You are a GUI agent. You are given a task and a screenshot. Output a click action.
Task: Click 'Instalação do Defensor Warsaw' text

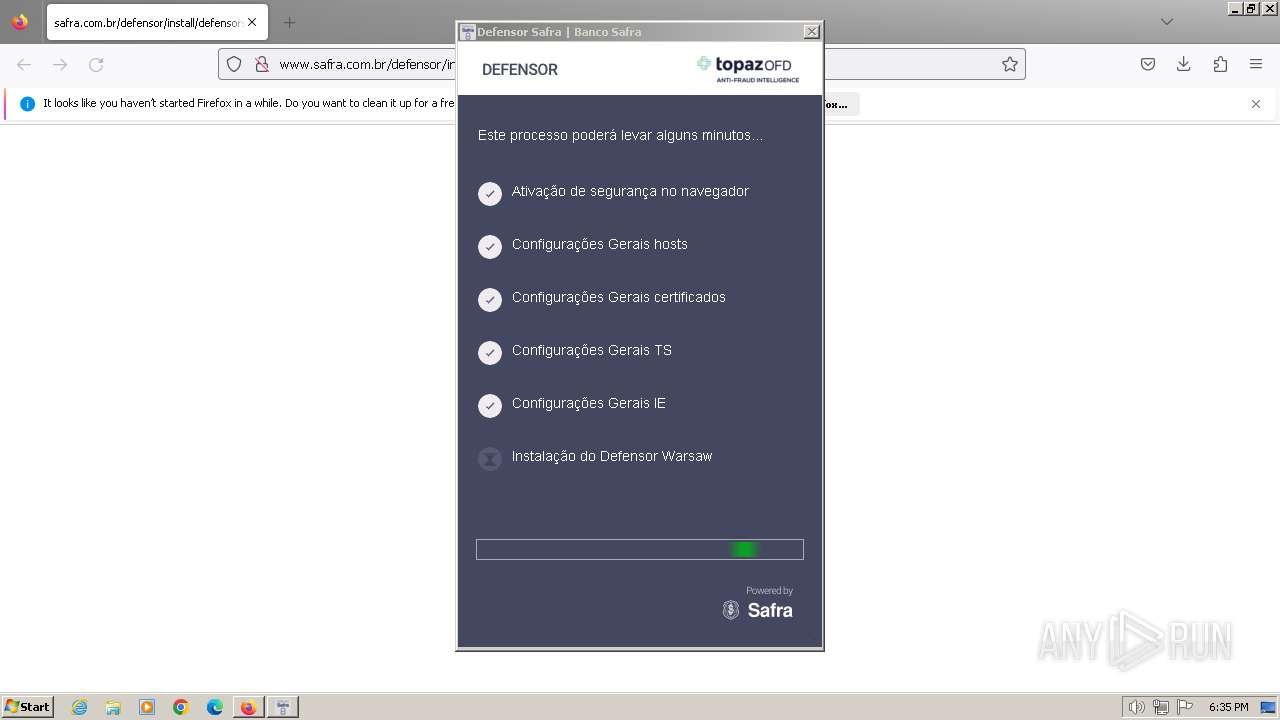612,456
